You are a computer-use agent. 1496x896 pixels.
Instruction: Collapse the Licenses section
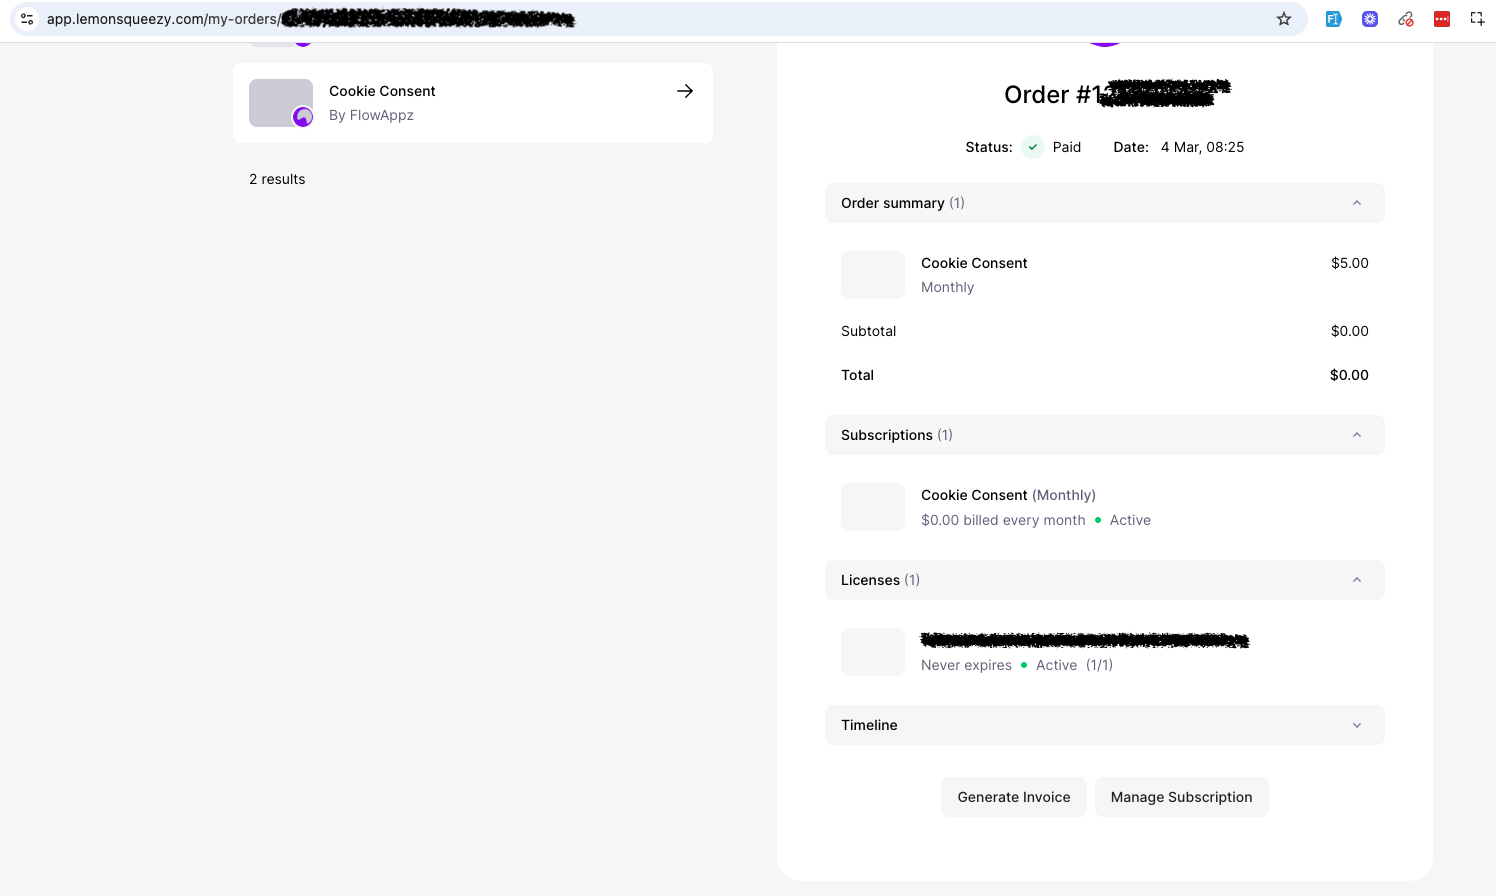(x=1357, y=580)
